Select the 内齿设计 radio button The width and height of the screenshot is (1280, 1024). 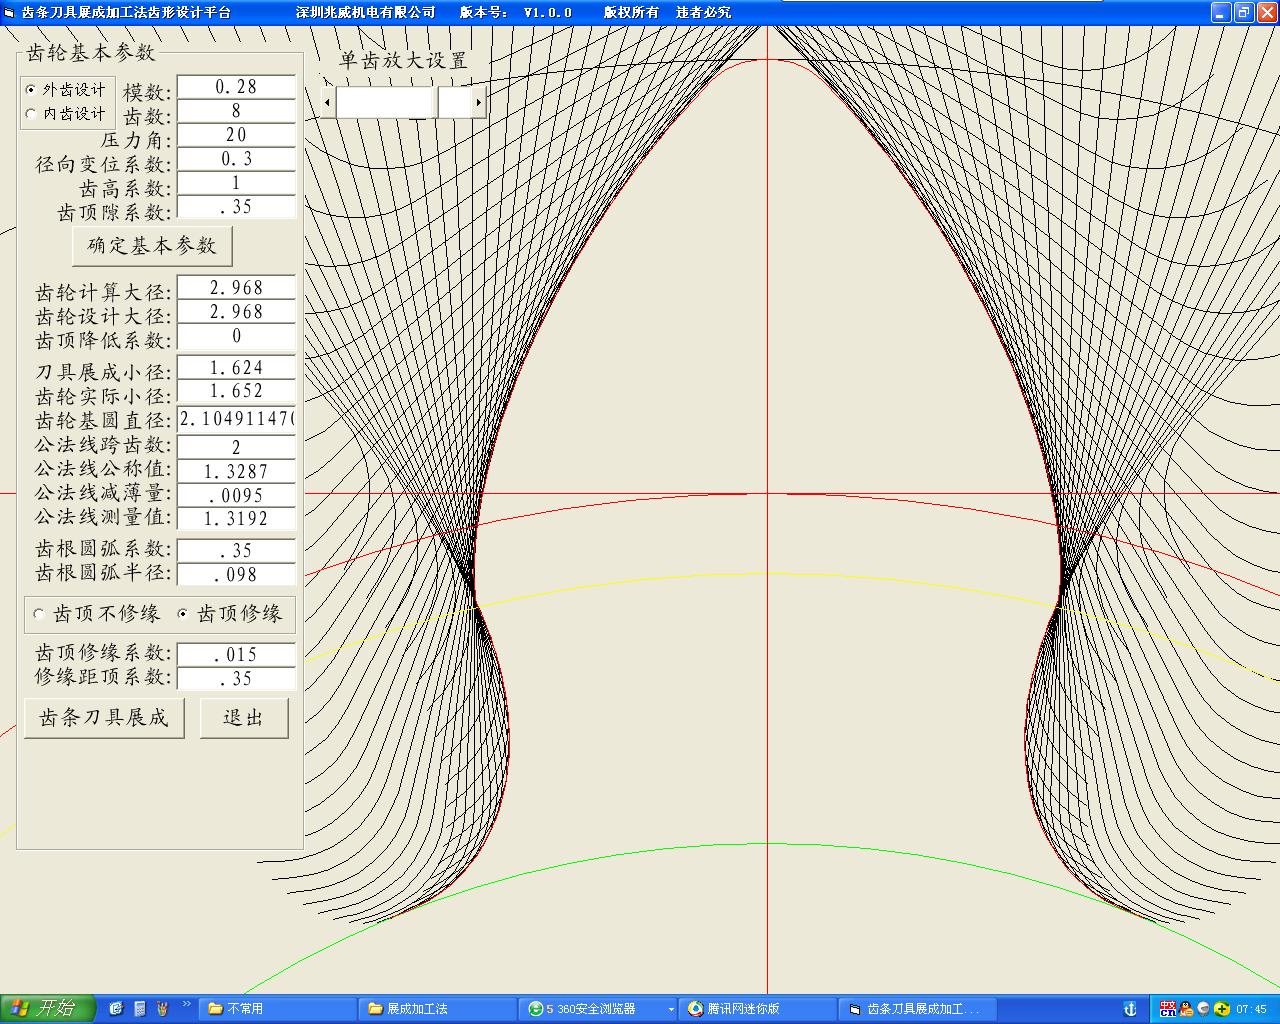(66, 114)
